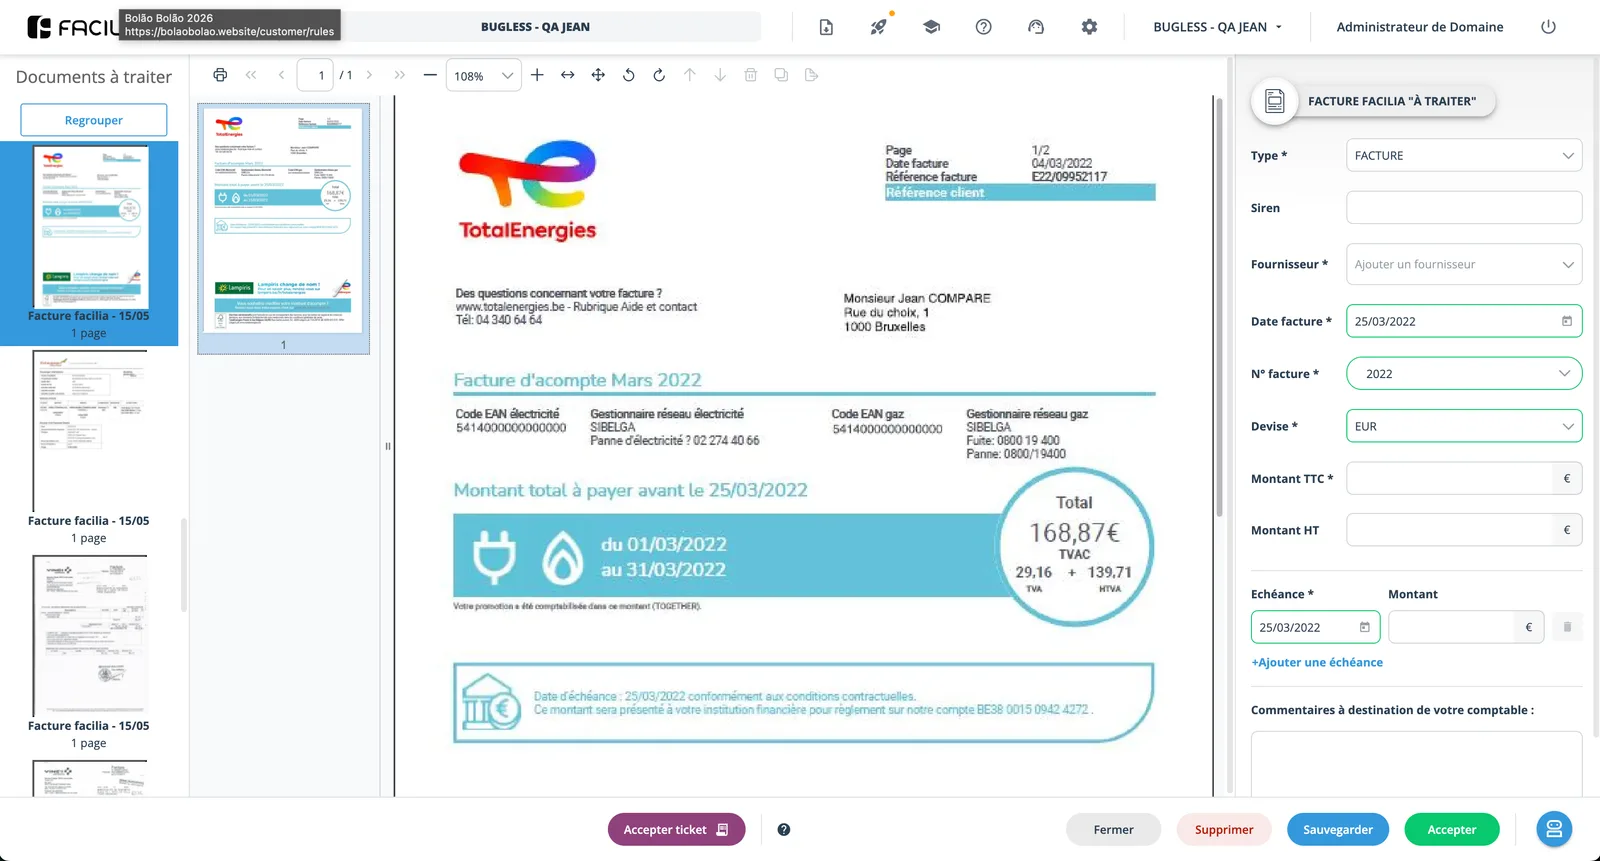The width and height of the screenshot is (1600, 861).
Task: Click the power logout icon
Action: coord(1548,27)
